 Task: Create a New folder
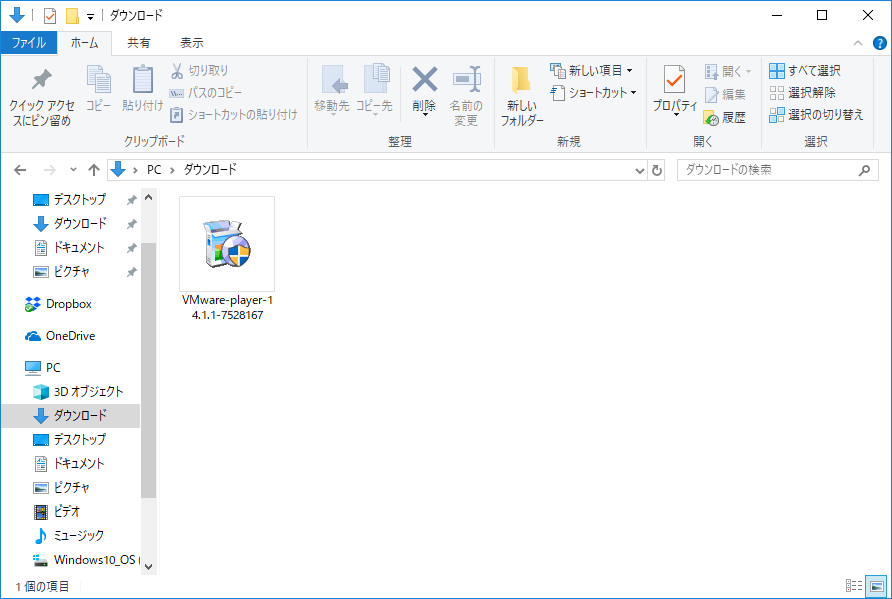tap(522, 96)
